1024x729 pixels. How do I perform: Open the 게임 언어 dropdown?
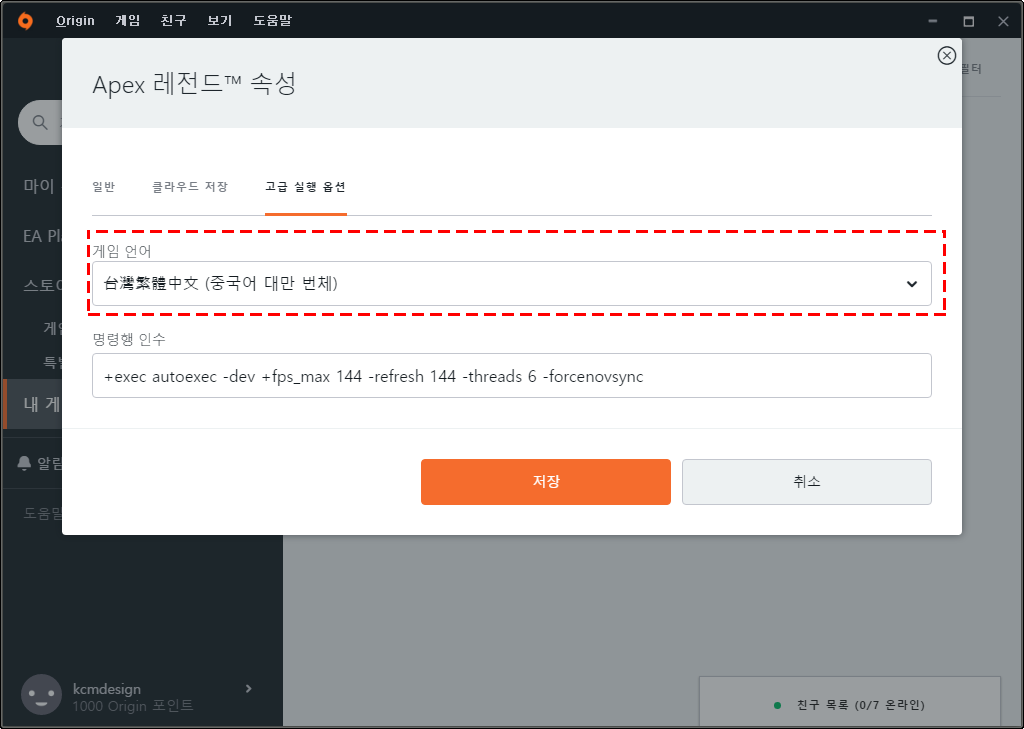point(511,284)
